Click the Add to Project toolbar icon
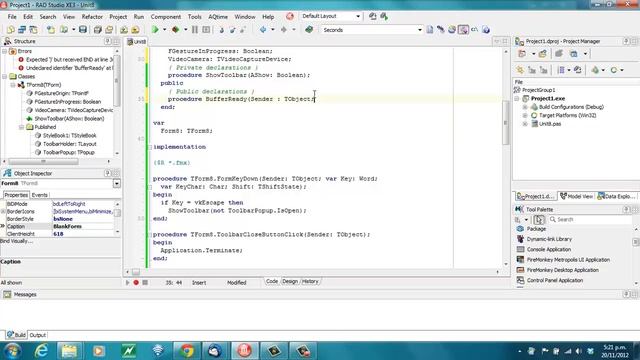The width and height of the screenshot is (640, 360). [x=124, y=29]
